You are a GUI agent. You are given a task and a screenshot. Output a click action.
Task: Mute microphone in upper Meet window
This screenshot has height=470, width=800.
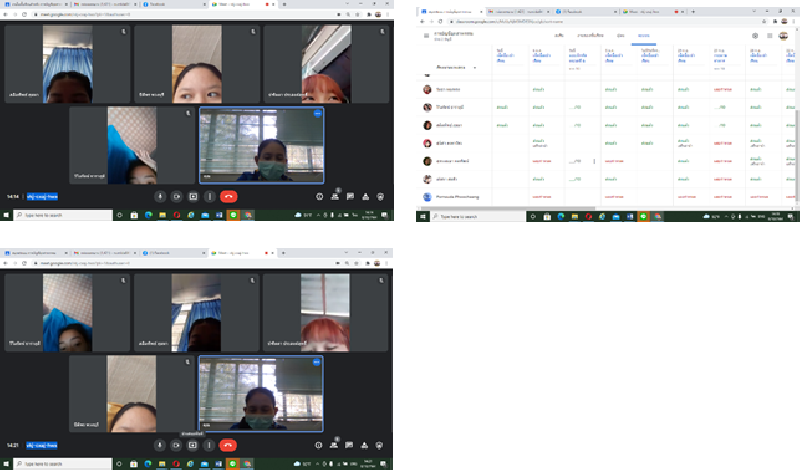coord(160,197)
